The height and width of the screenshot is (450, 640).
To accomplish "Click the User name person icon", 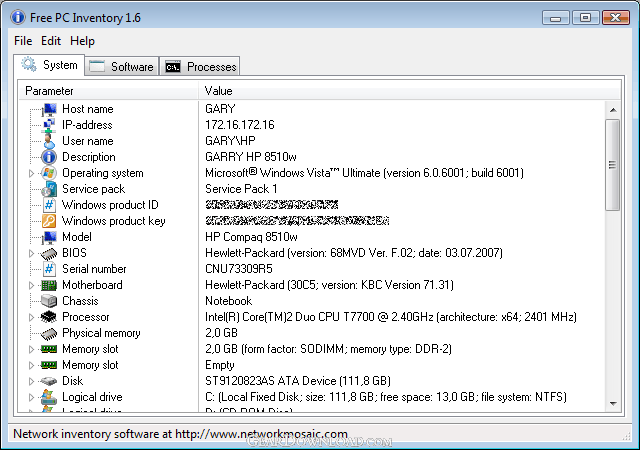I will click(49, 141).
